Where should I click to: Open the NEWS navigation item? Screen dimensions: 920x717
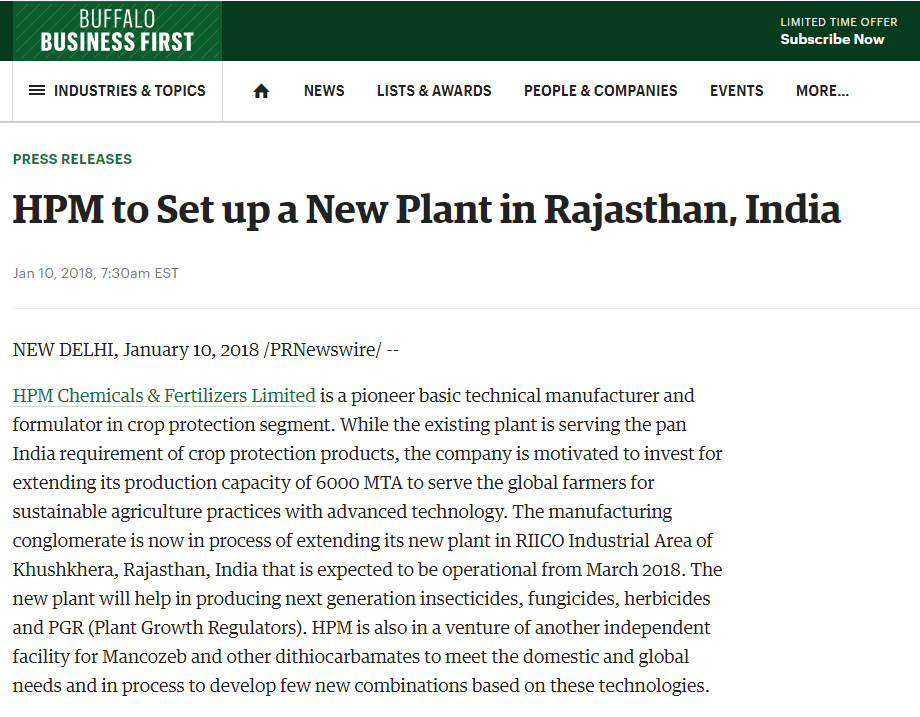[324, 91]
